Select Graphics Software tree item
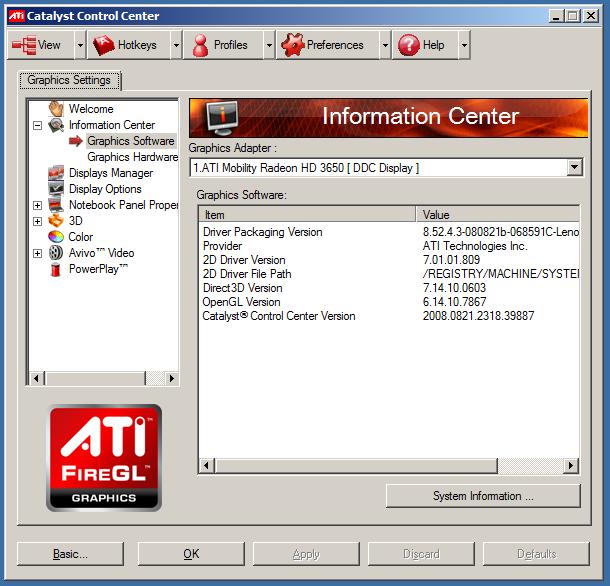Image resolution: width=610 pixels, height=586 pixels. coord(131,141)
